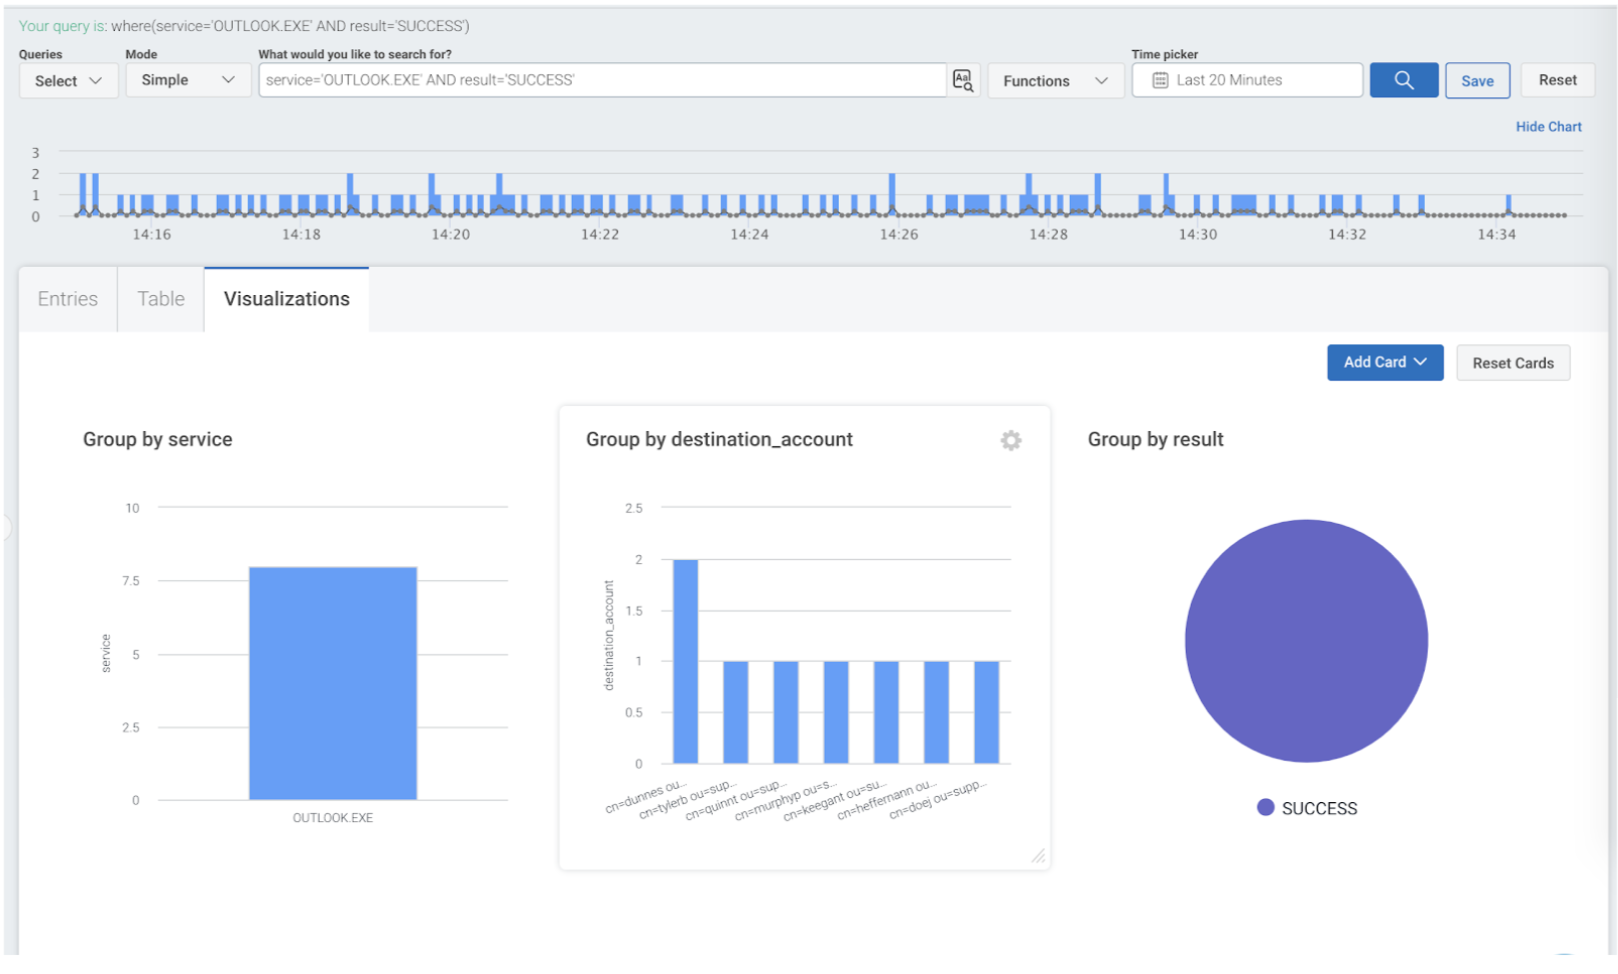Click the purple SUCCESS pie chart
Image resolution: width=1618 pixels, height=974 pixels.
[x=1305, y=641]
